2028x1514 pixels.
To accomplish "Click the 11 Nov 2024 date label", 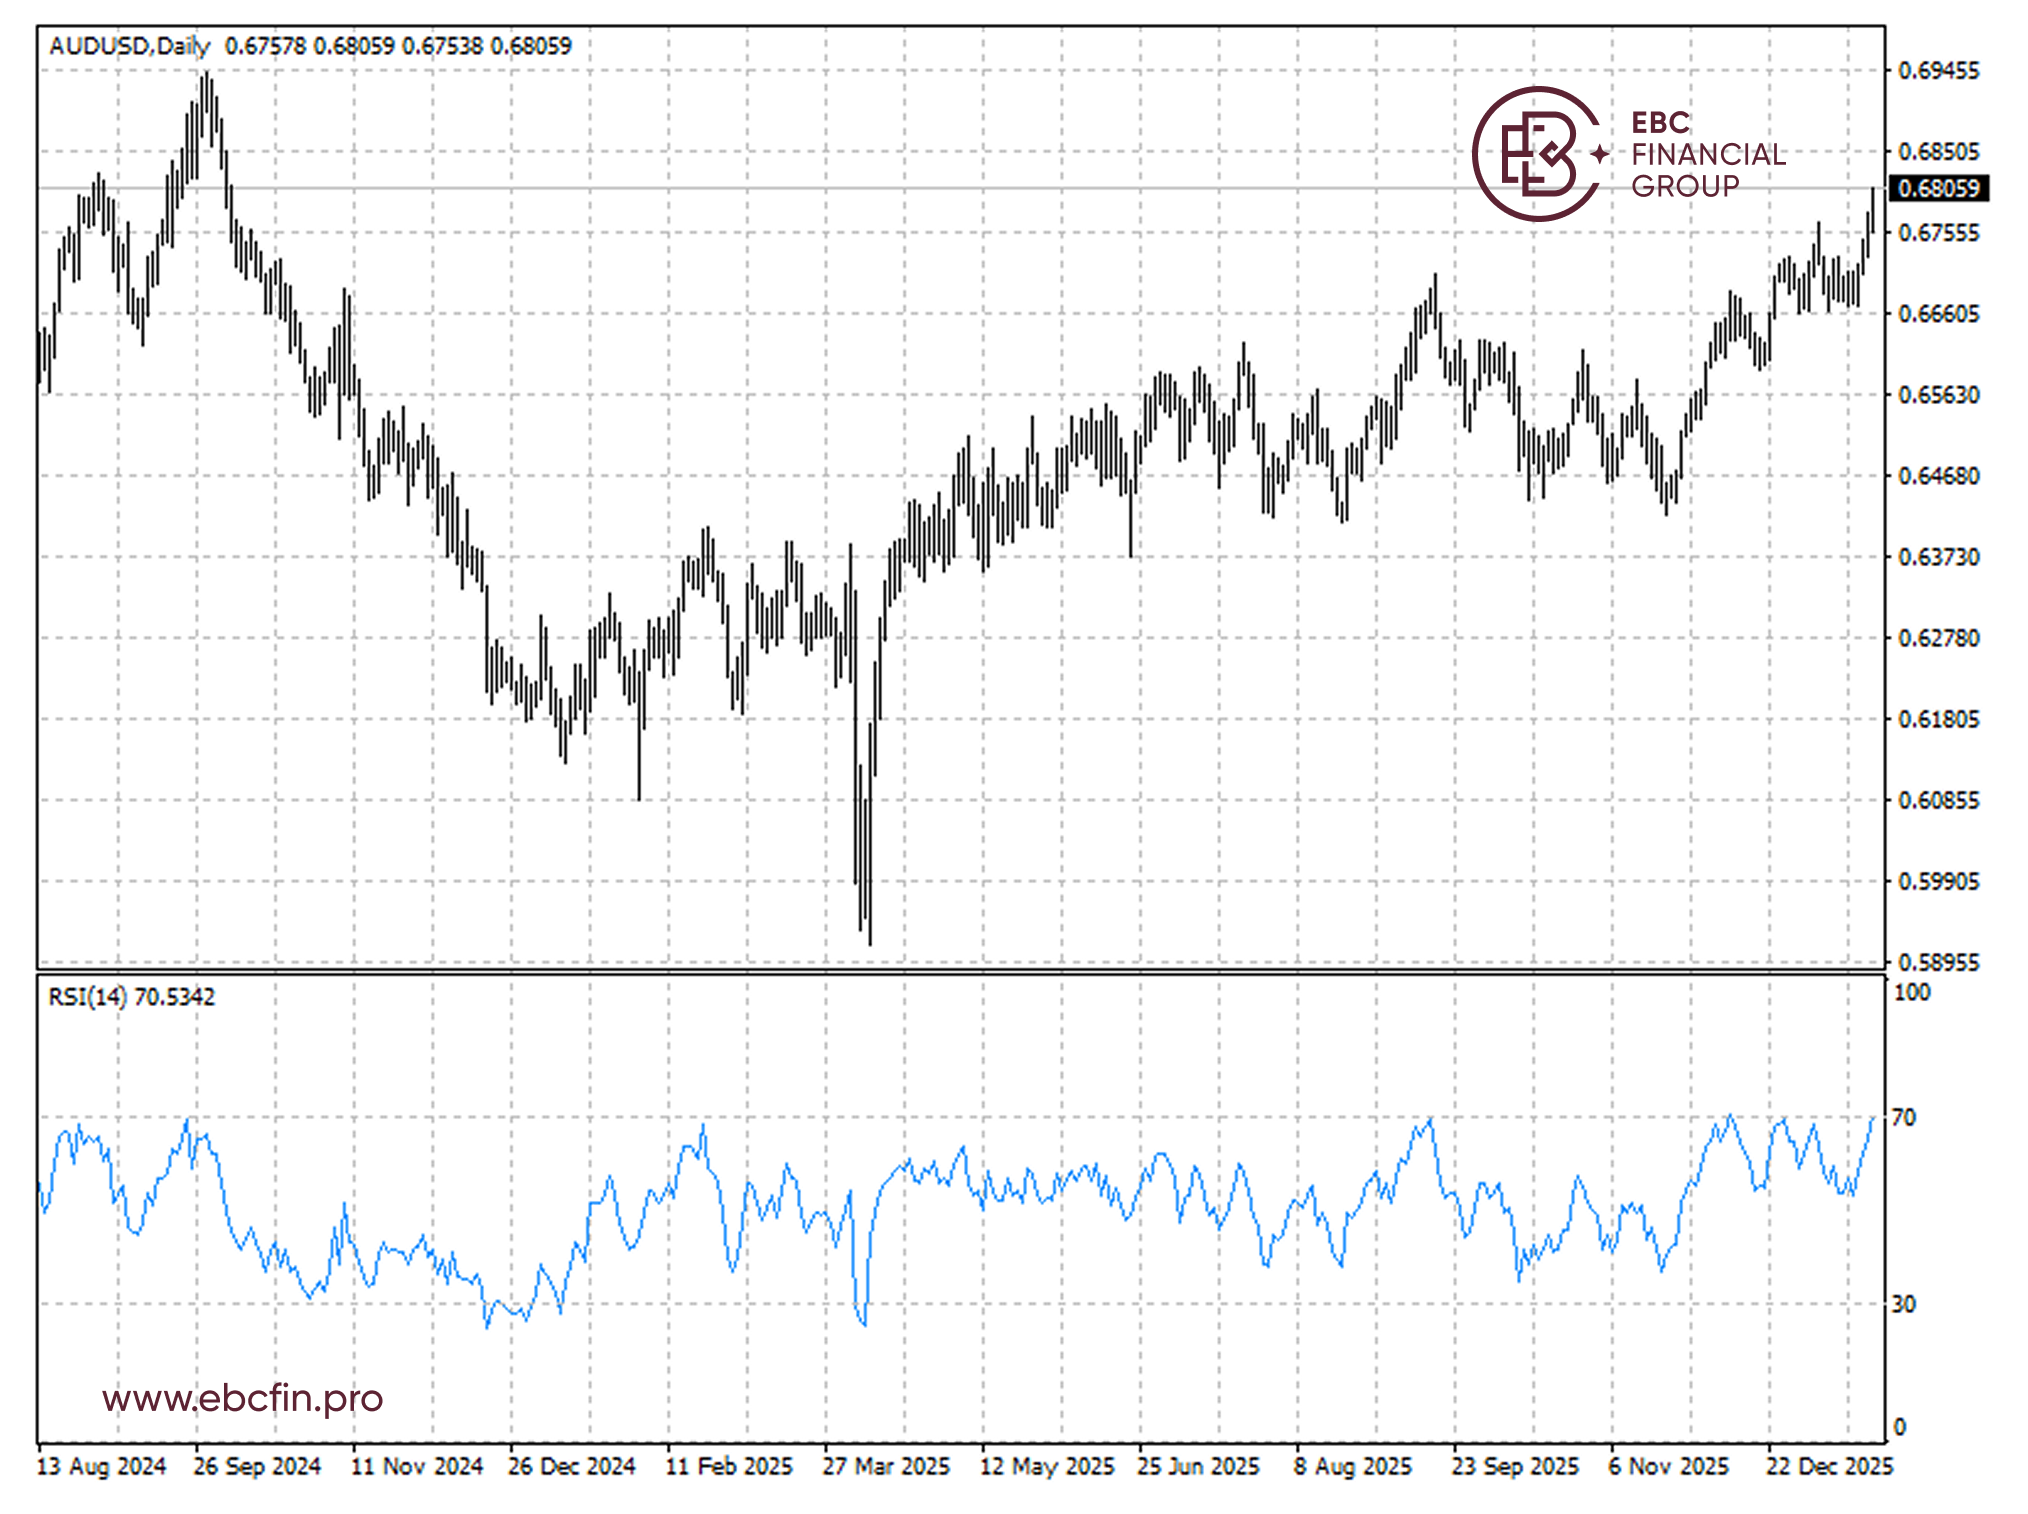I will click(x=416, y=1466).
